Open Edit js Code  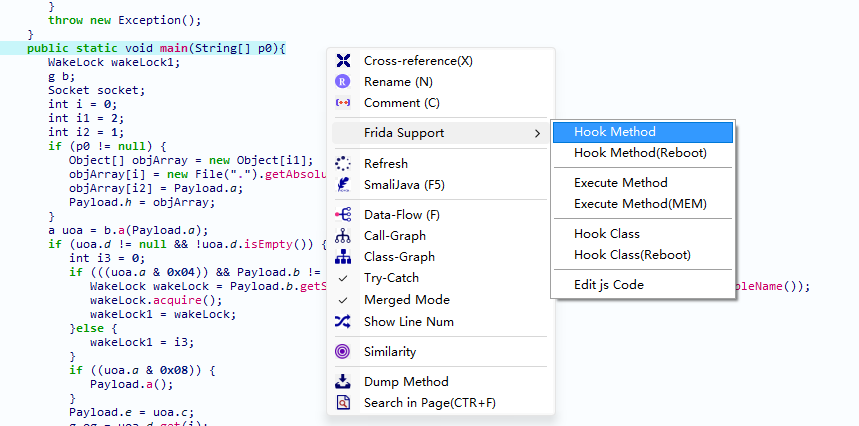pyautogui.click(x=609, y=285)
